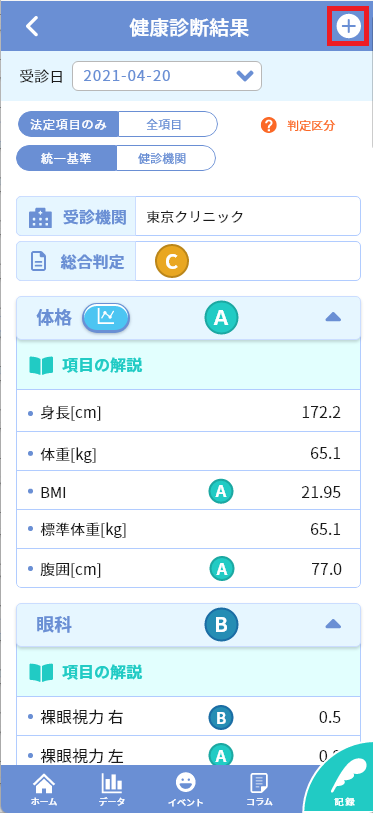Open the コラム tab
The image size is (373, 813).
[x=259, y=789]
